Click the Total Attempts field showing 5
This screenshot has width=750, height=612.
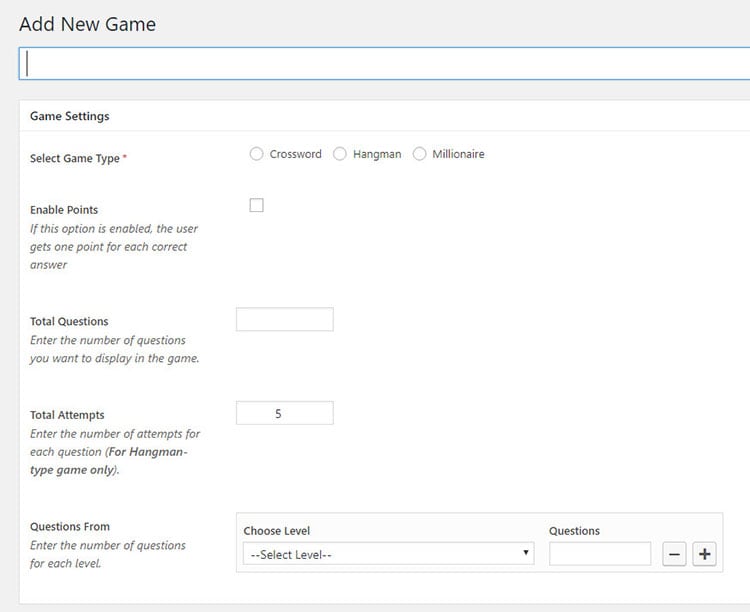pos(284,413)
